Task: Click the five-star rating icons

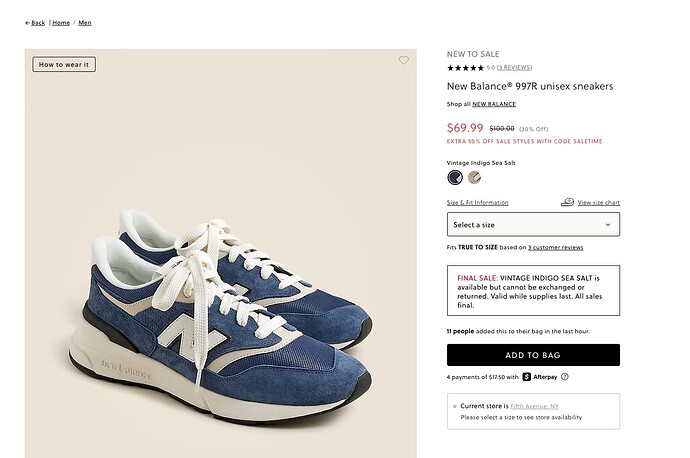Action: click(465, 68)
